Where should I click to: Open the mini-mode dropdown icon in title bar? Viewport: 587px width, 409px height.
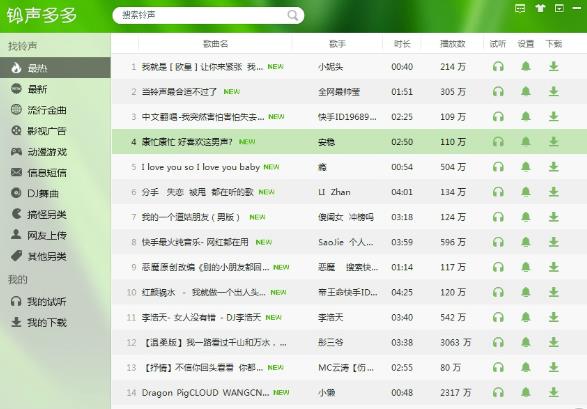[559, 8]
